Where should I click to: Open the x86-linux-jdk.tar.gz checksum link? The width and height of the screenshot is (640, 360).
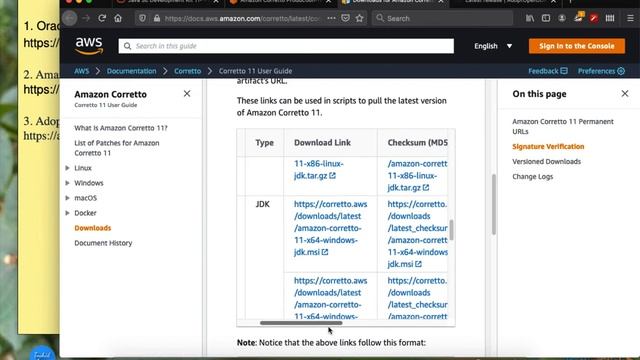[x=417, y=176]
